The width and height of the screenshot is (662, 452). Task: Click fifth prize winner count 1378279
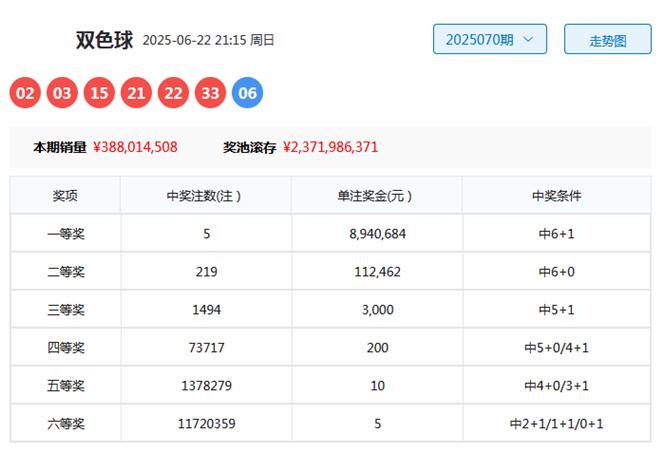click(x=206, y=385)
